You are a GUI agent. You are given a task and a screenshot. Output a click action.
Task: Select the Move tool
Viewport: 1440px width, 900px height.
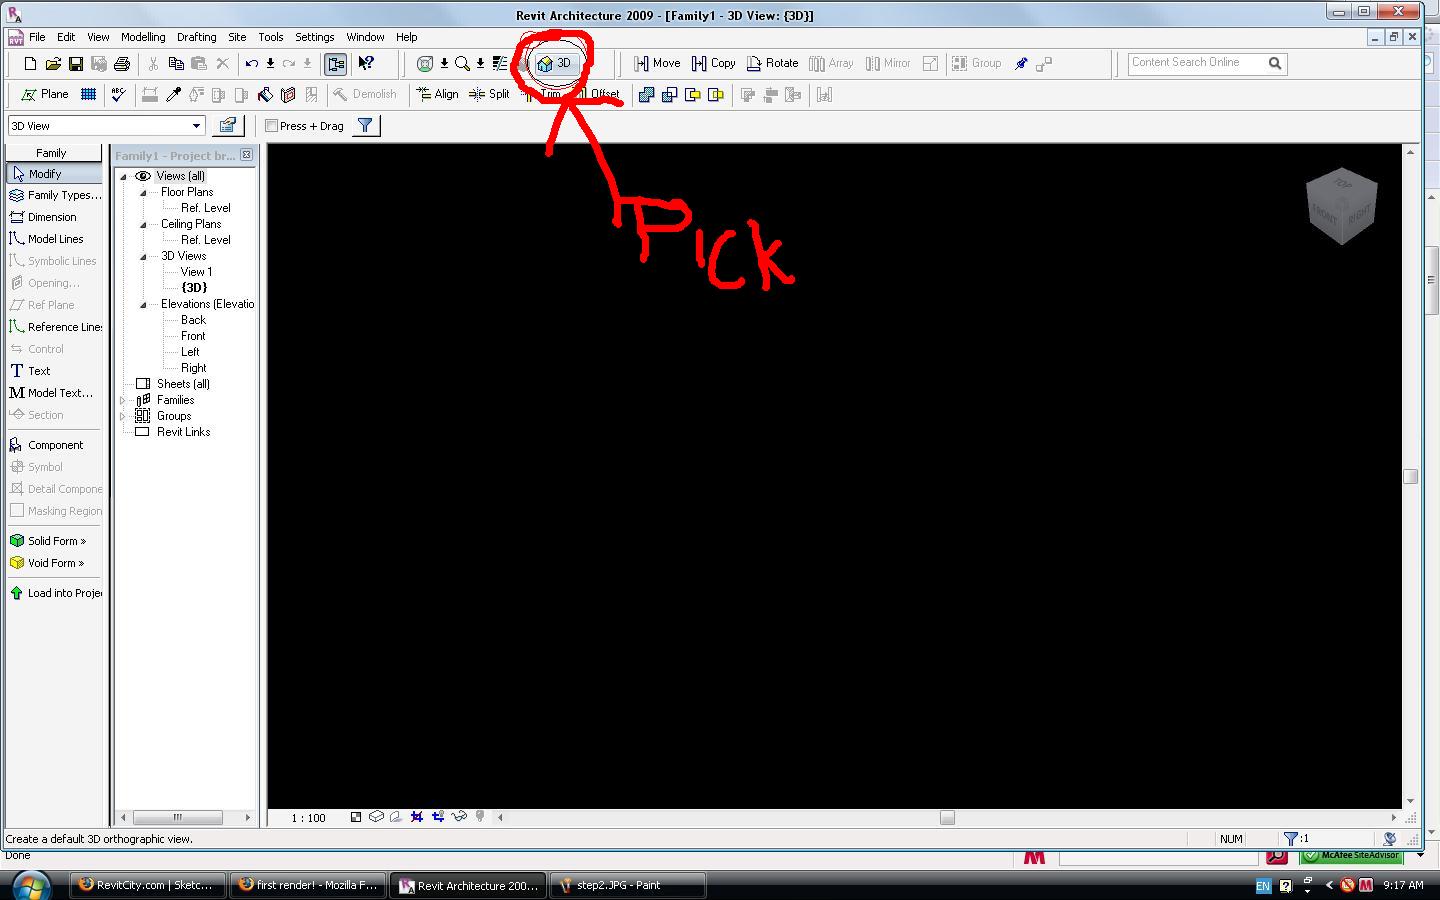[x=657, y=63]
